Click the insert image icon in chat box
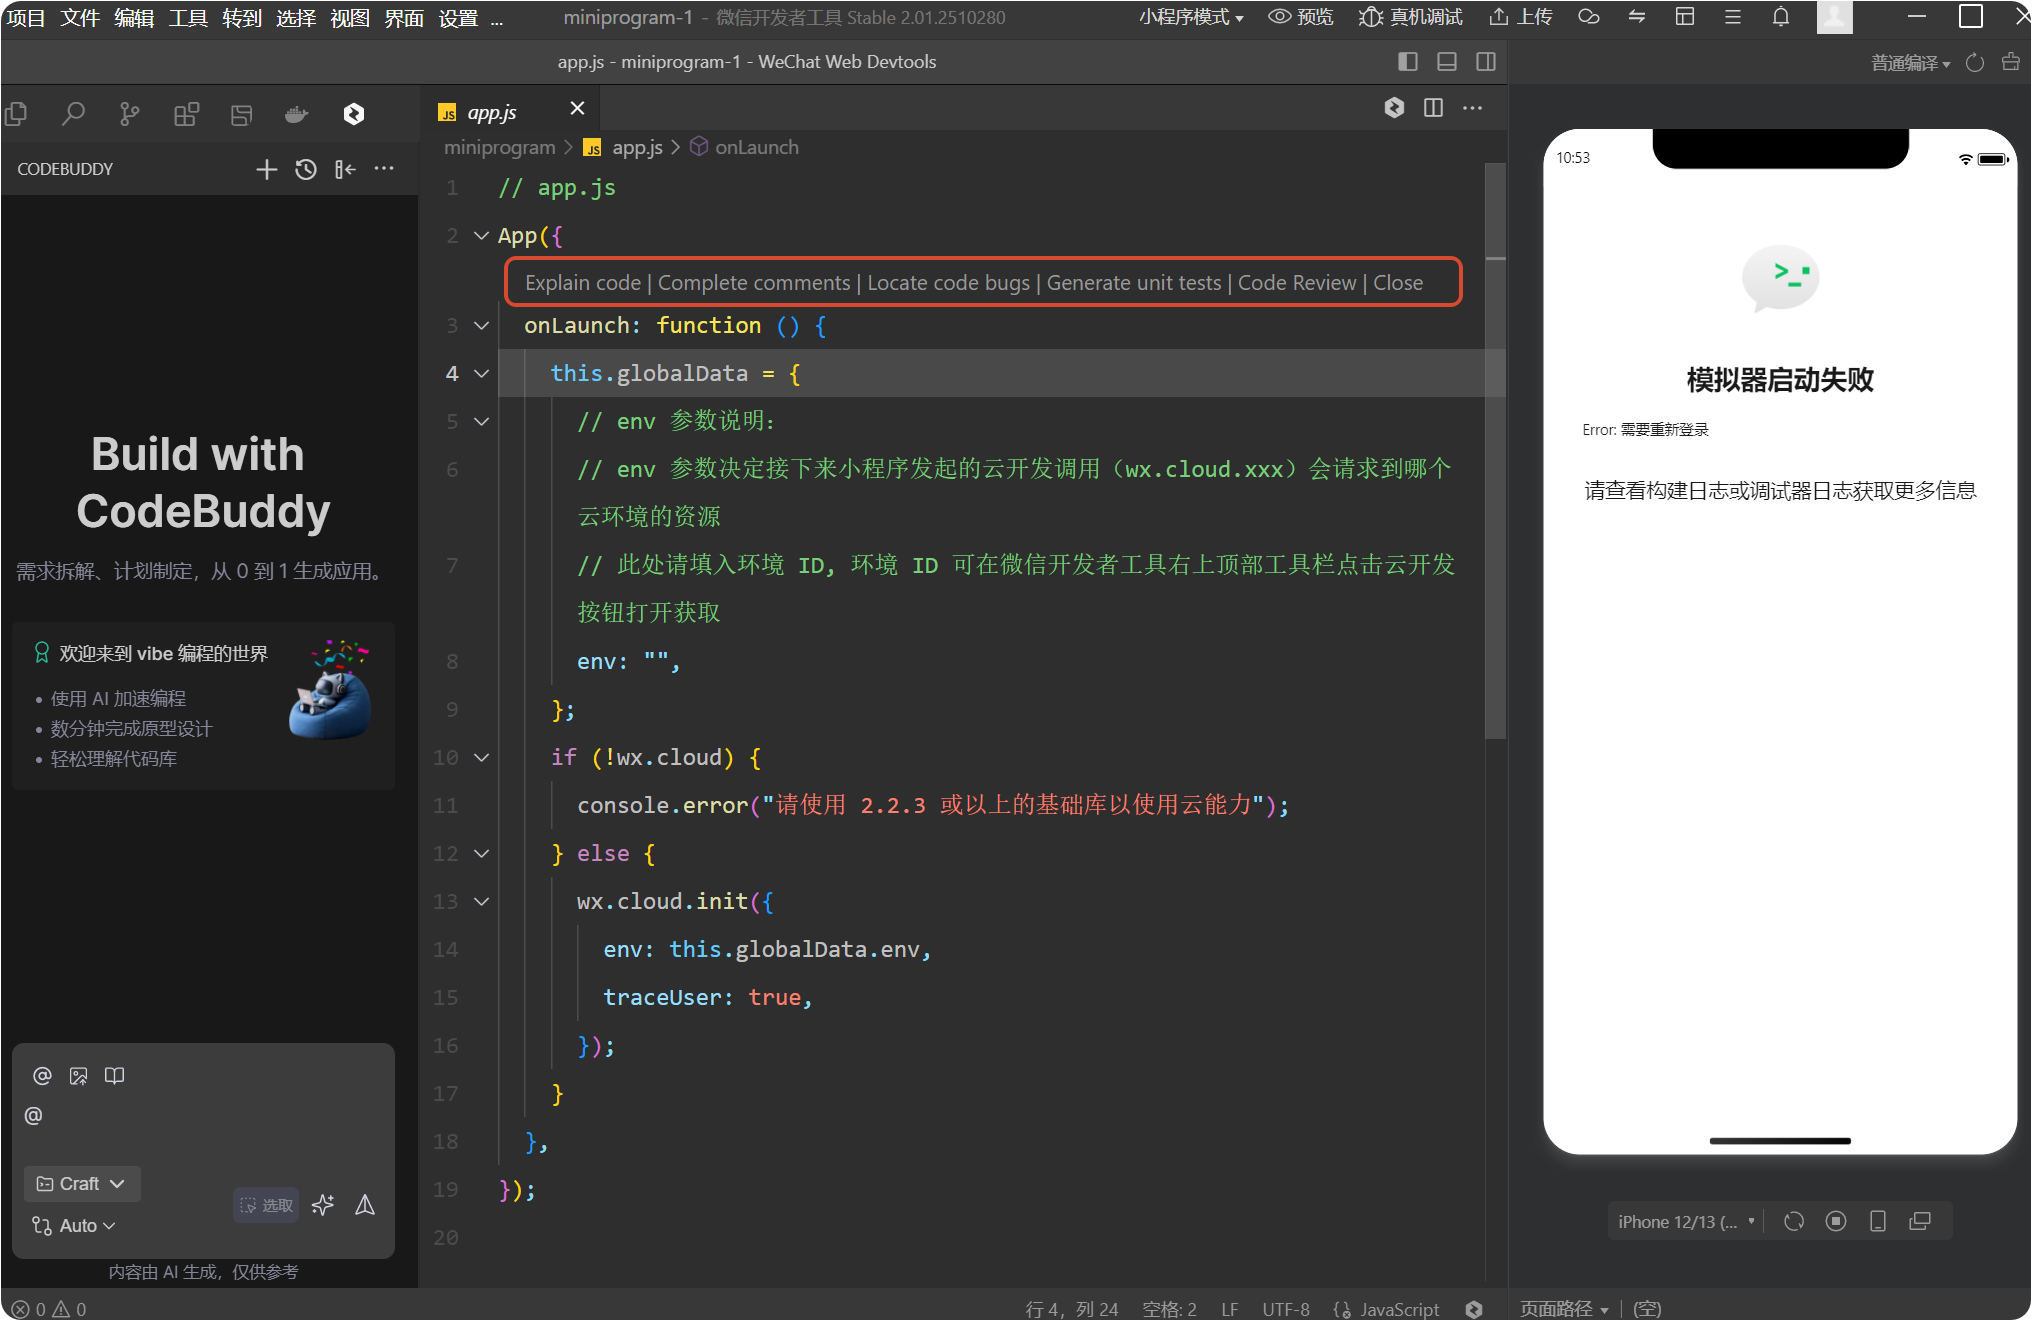The image size is (2032, 1321). click(78, 1076)
